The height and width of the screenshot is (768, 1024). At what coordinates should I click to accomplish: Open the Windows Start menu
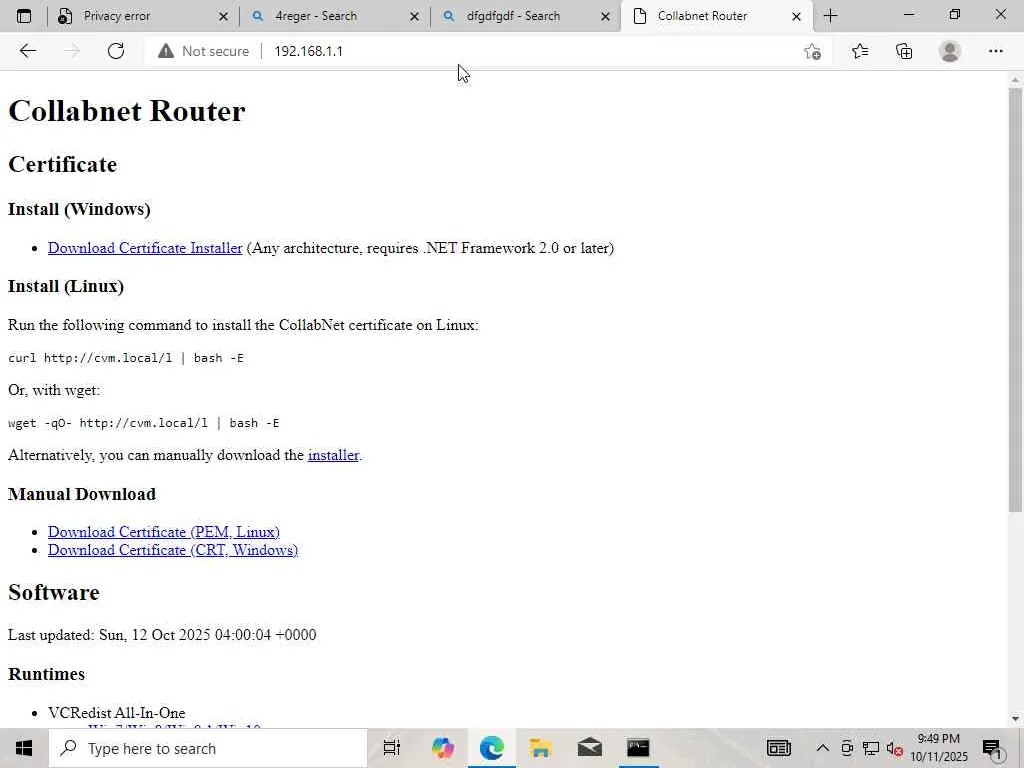[x=24, y=748]
